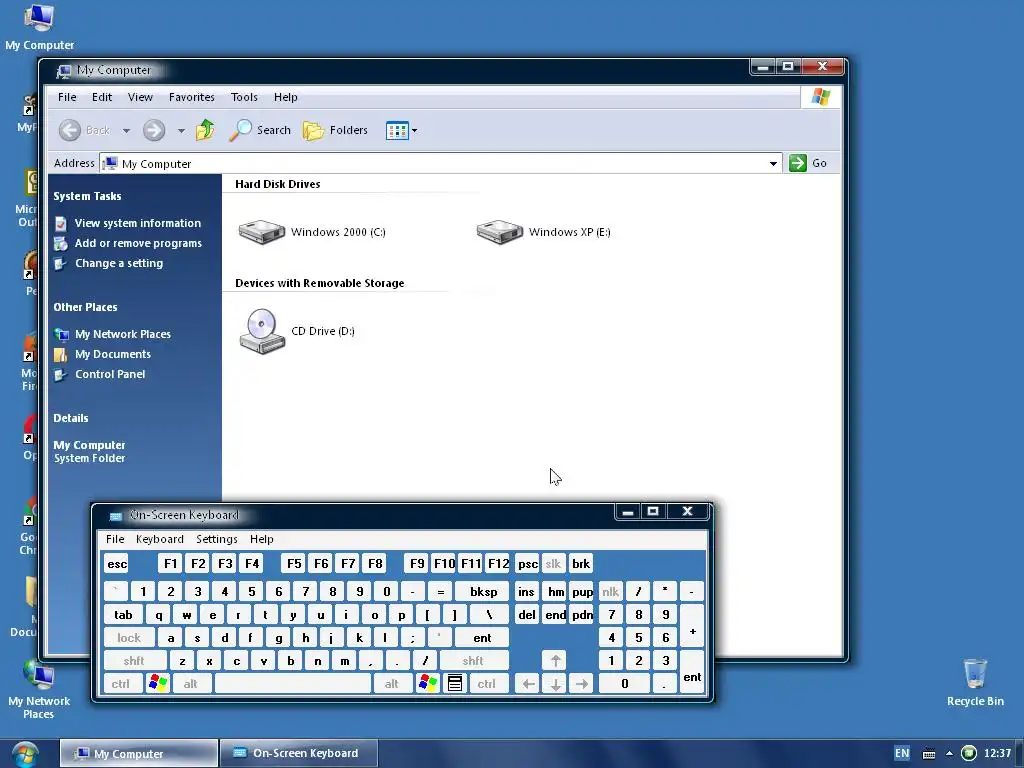This screenshot has height=768, width=1024.
Task: Toggle the right shft key
Action: pyautogui.click(x=473, y=661)
